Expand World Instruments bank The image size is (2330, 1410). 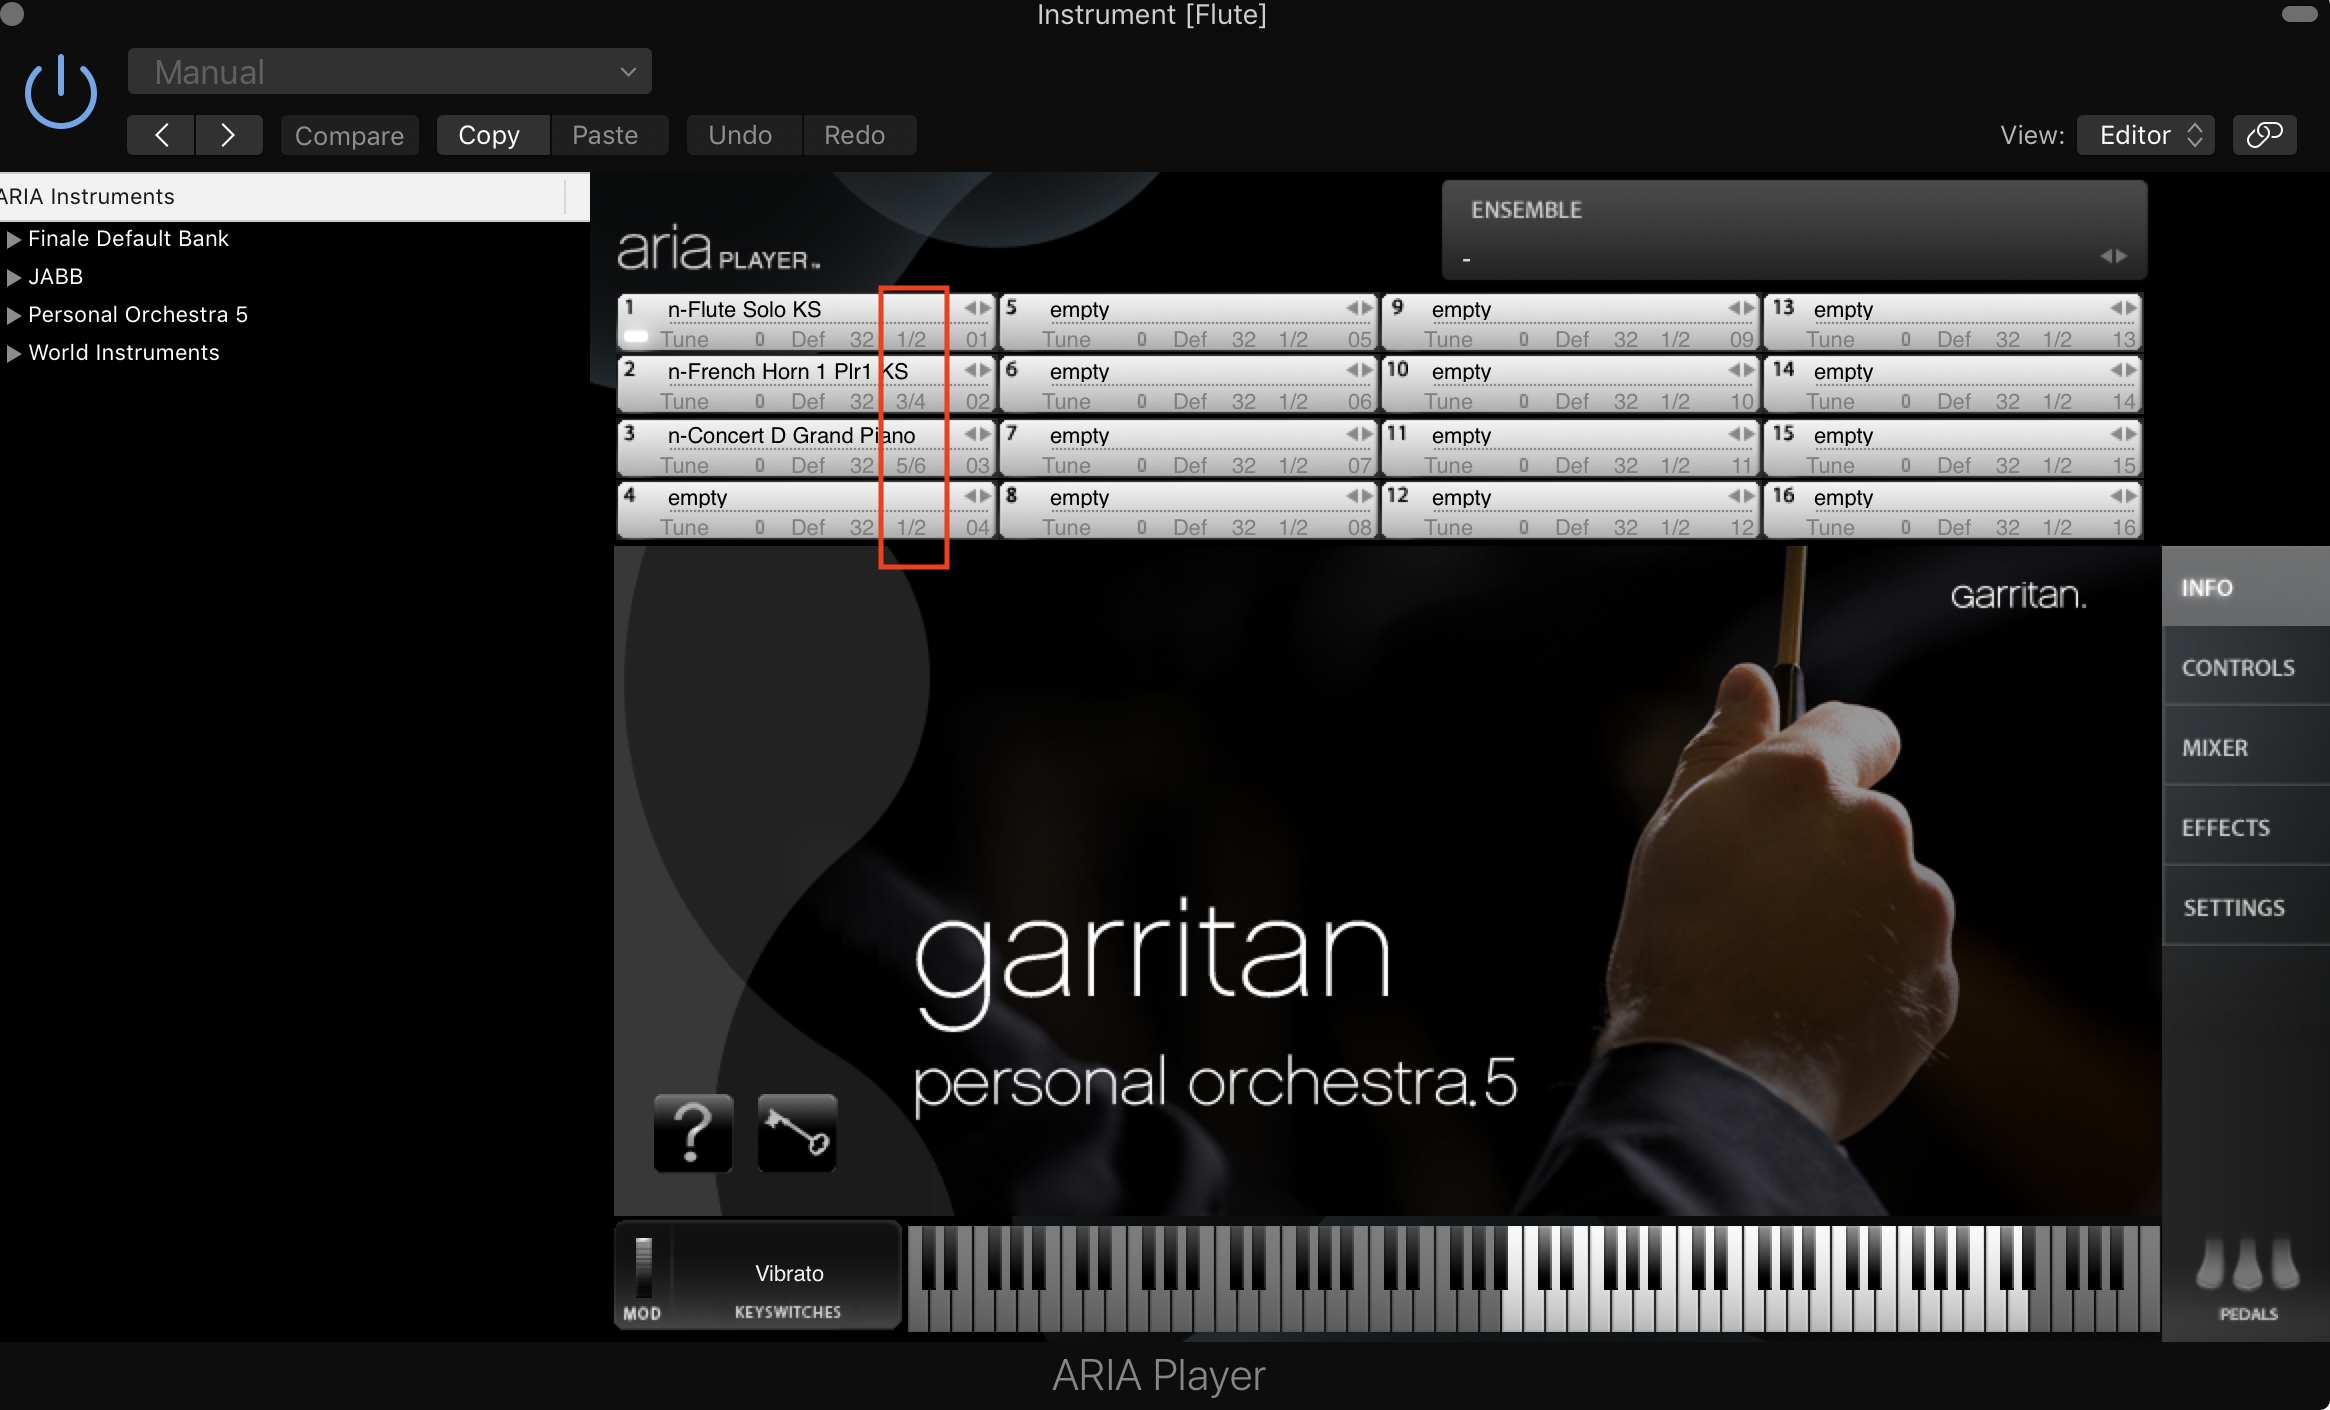click(x=14, y=353)
